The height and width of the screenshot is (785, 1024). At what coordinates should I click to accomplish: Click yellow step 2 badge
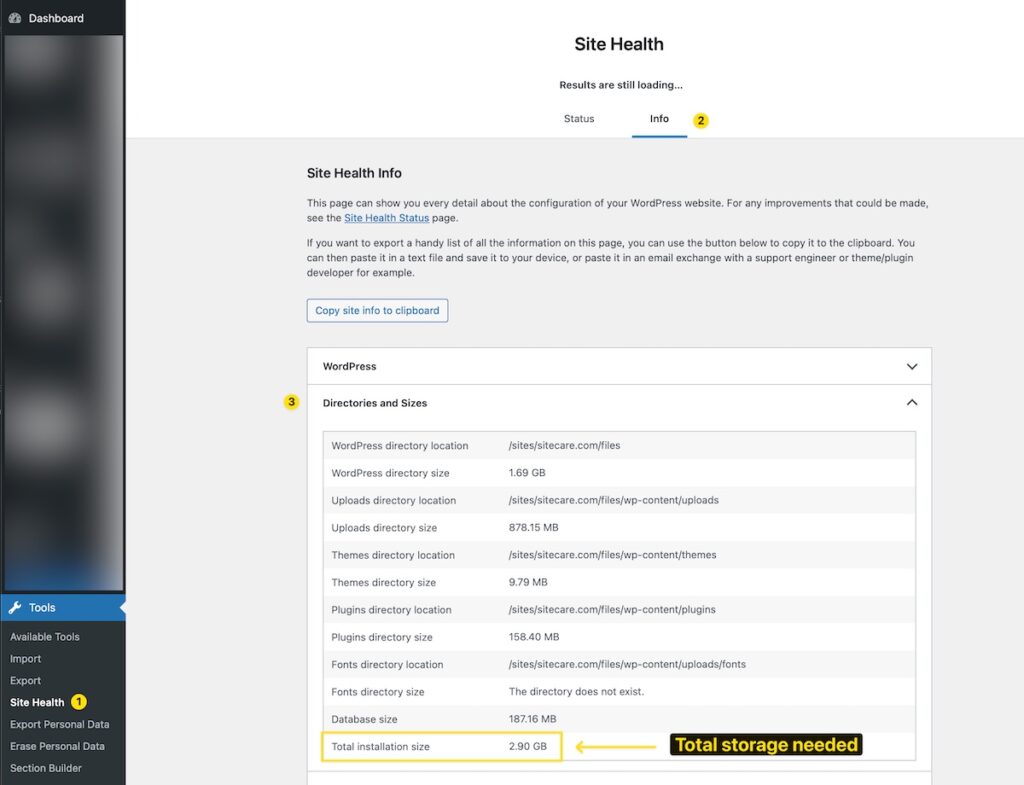[x=701, y=120]
